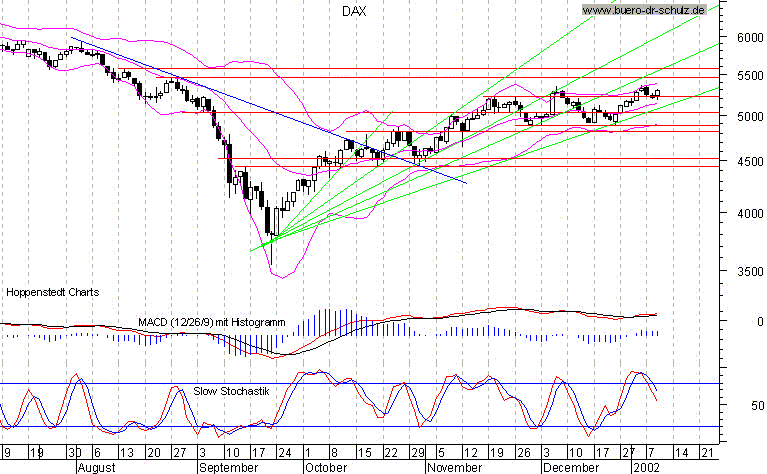Click the October month label
Viewport: 767px width, 474px height.
click(326, 468)
